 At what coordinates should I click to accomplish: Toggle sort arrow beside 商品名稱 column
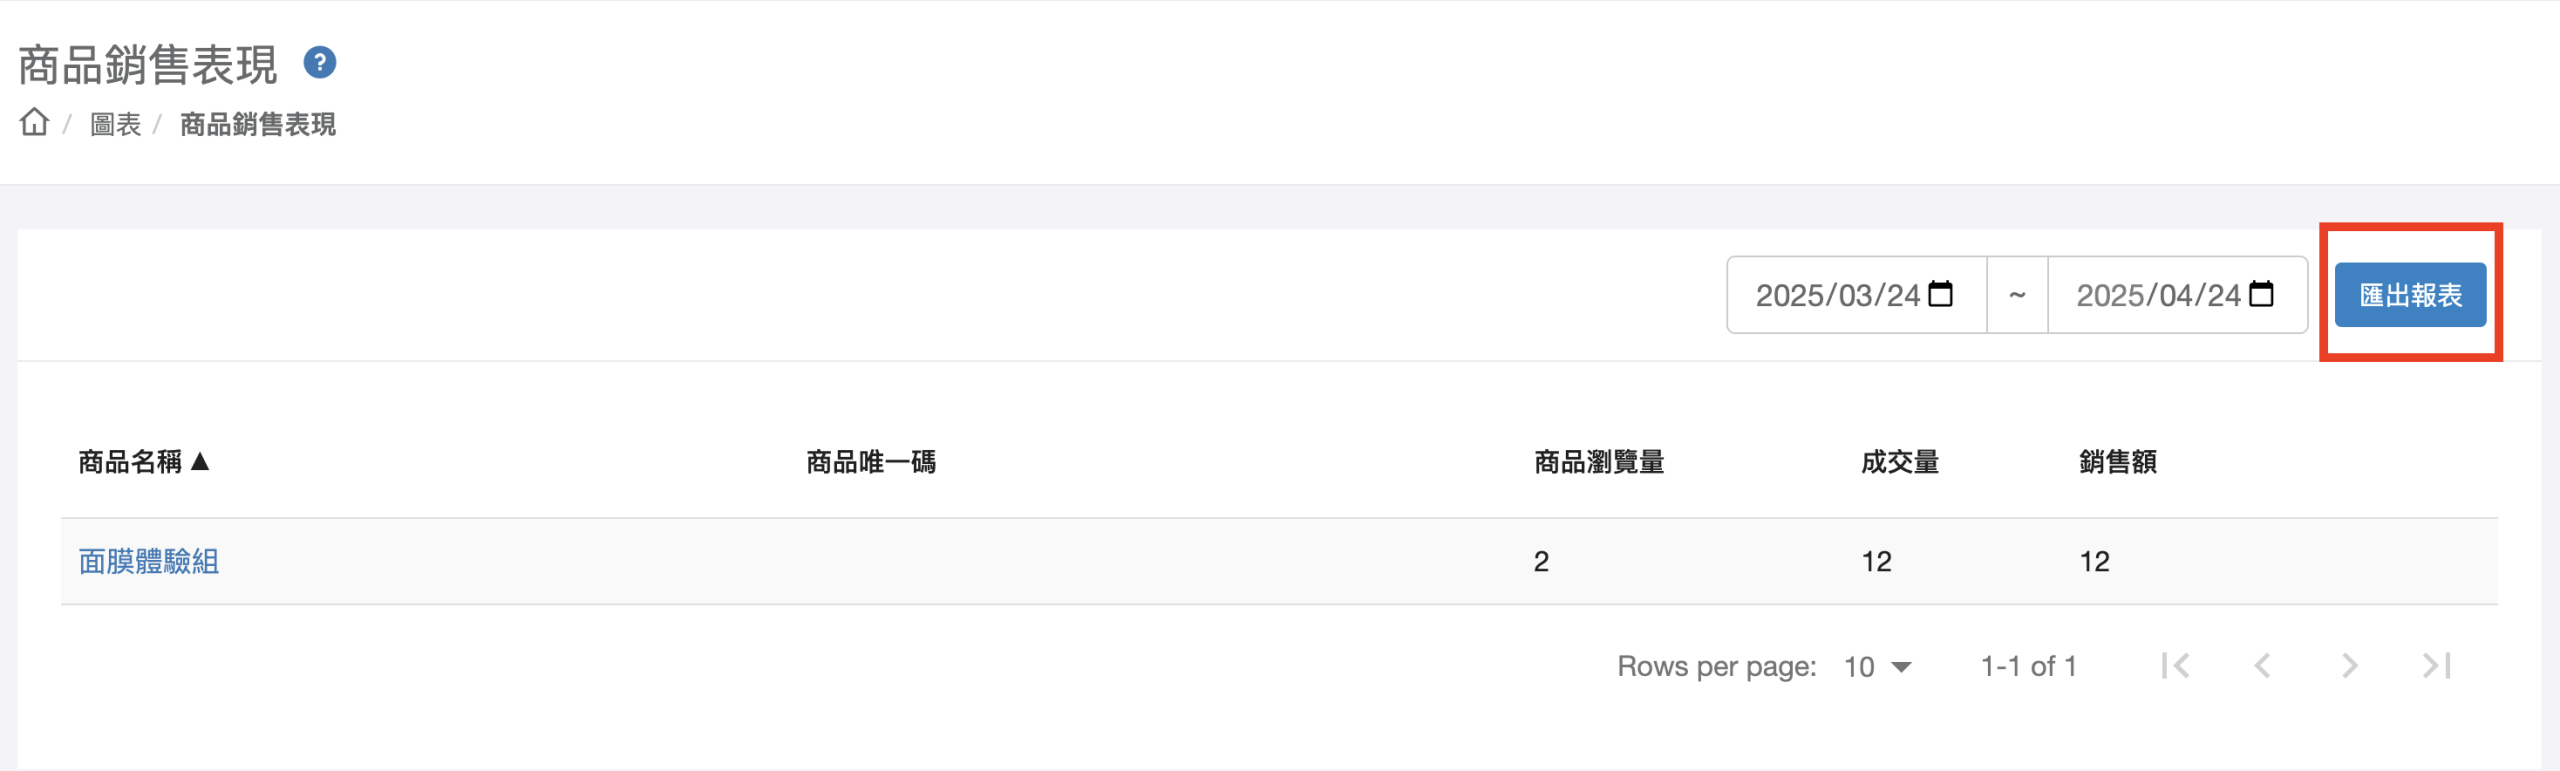200,461
